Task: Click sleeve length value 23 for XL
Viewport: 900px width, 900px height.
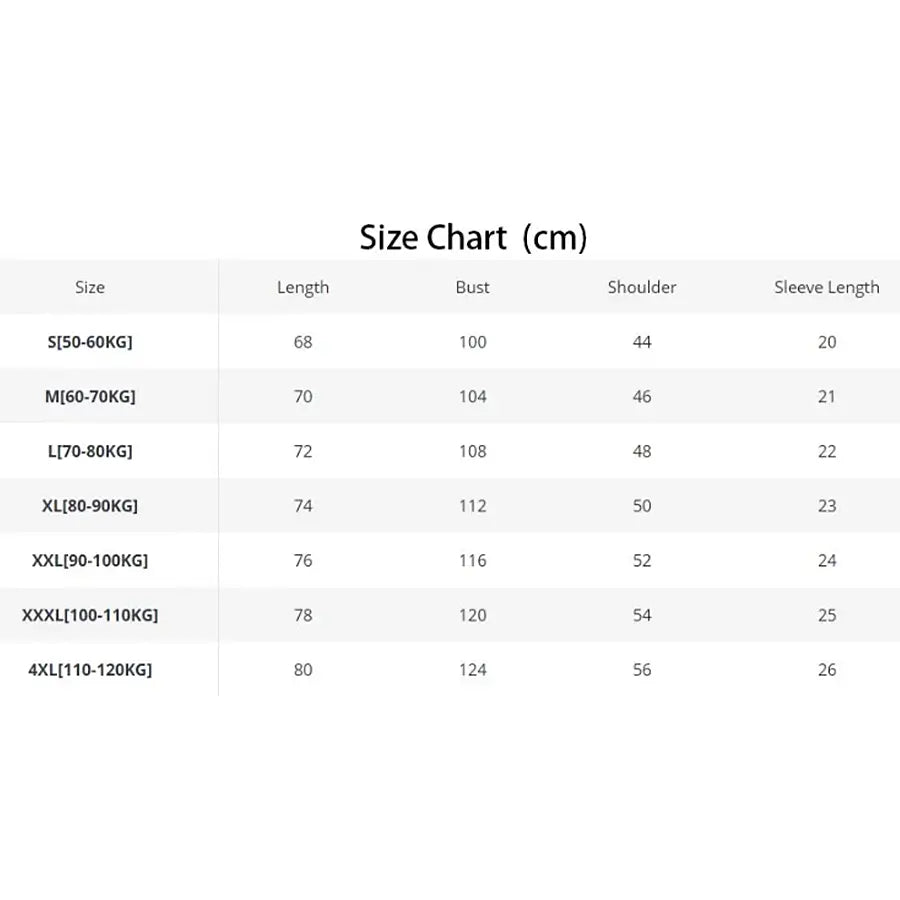Action: pyautogui.click(x=827, y=506)
